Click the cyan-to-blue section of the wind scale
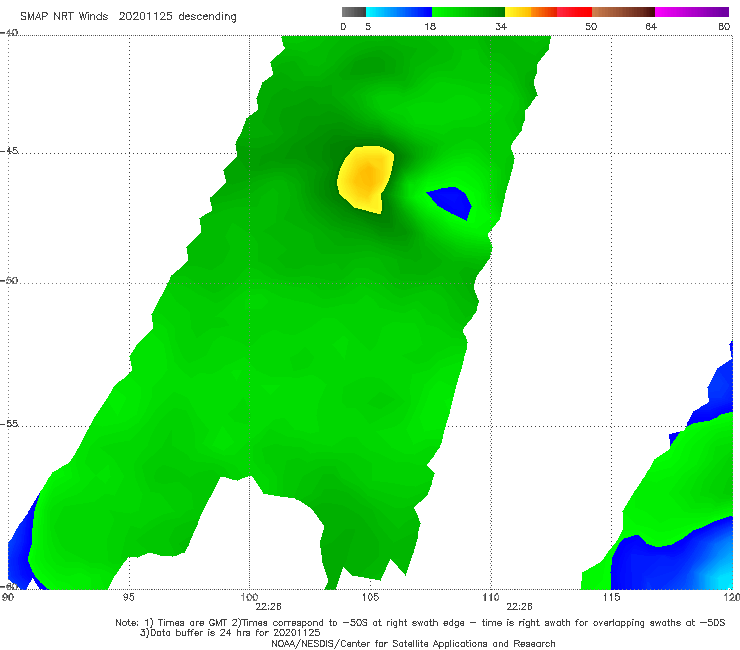This screenshot has width=740, height=650. click(399, 12)
